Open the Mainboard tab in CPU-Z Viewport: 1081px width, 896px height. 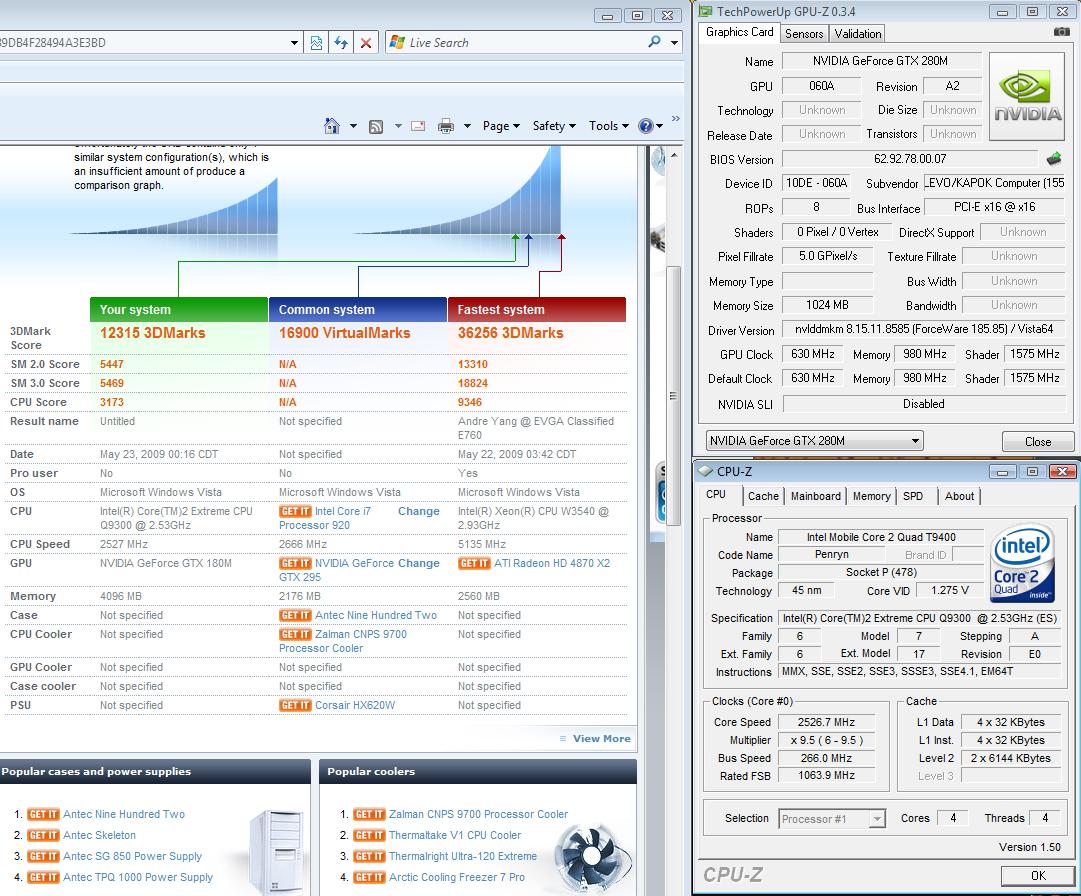pyautogui.click(x=816, y=496)
